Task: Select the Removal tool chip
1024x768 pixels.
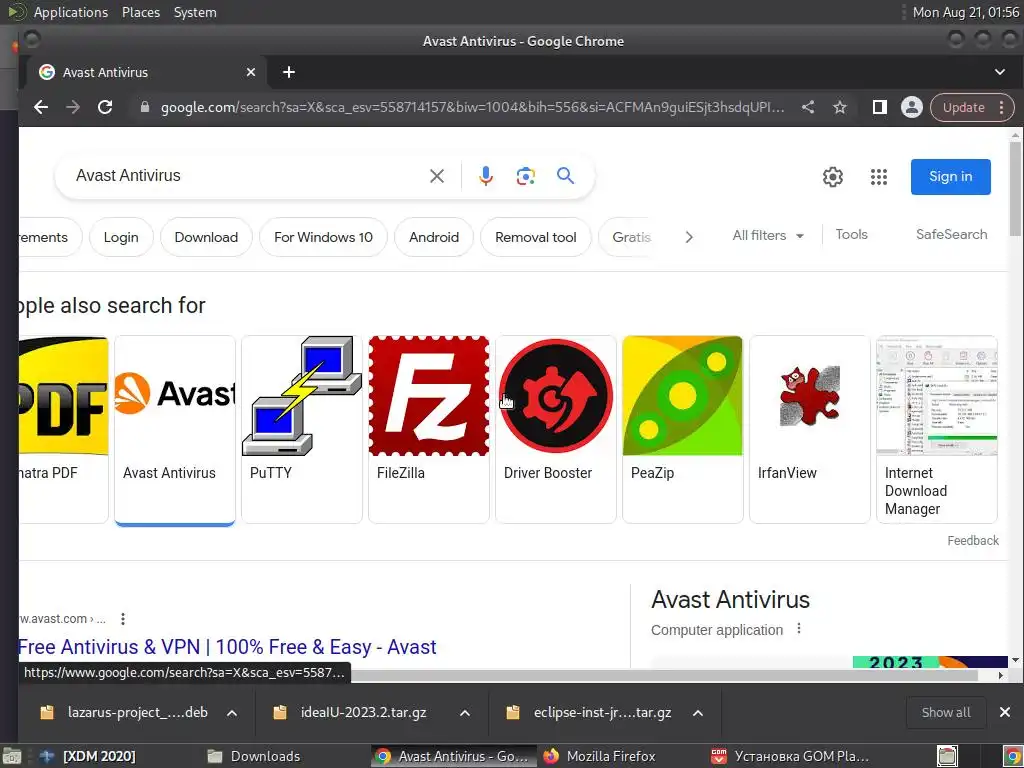Action: pos(536,237)
